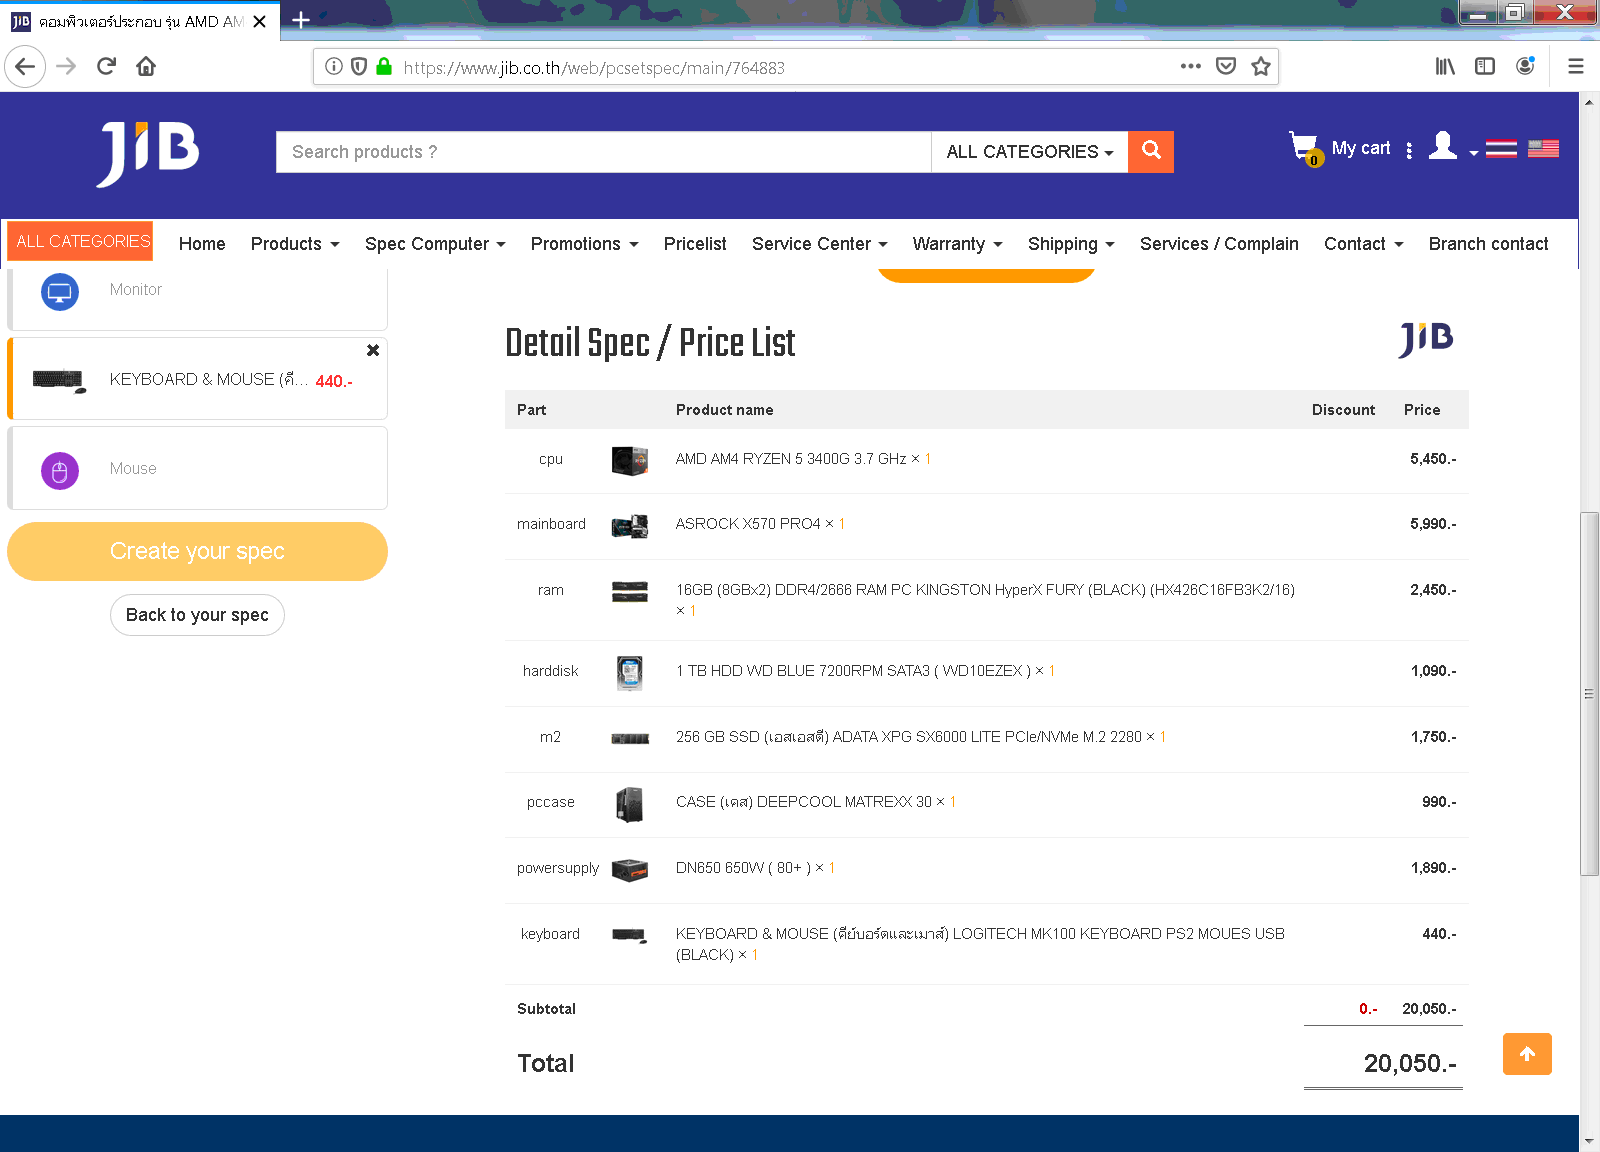
Task: Click the WD Blue hard disk thumbnail
Action: coord(630,673)
